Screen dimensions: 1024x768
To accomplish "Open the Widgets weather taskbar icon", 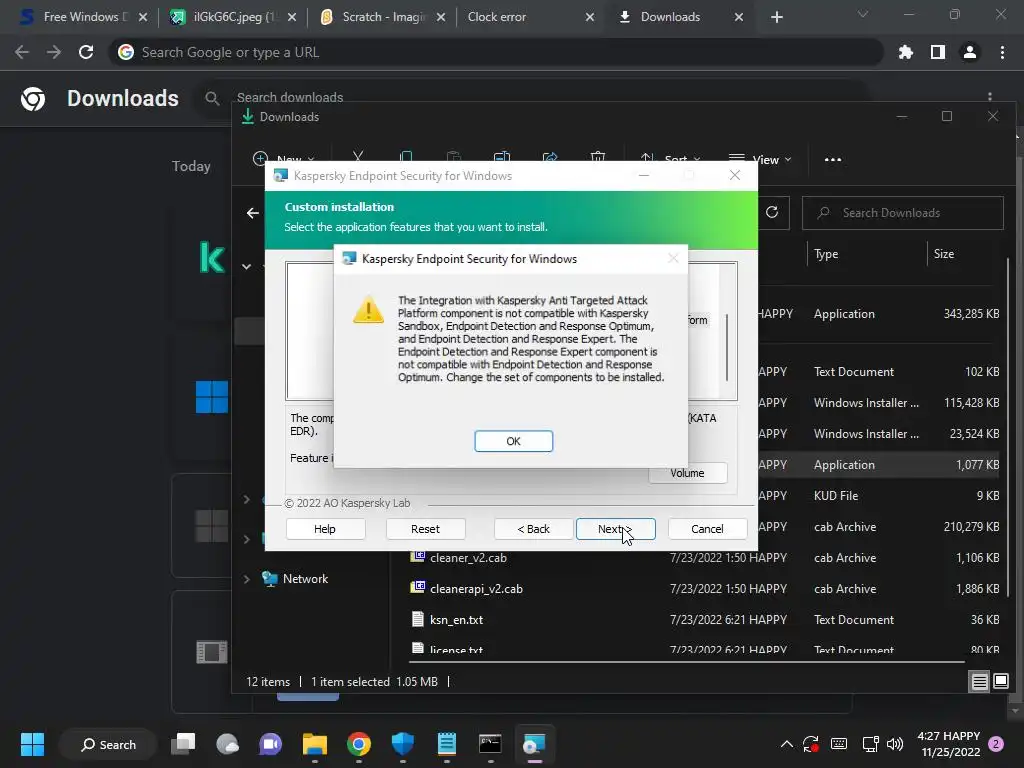I will tap(227, 744).
